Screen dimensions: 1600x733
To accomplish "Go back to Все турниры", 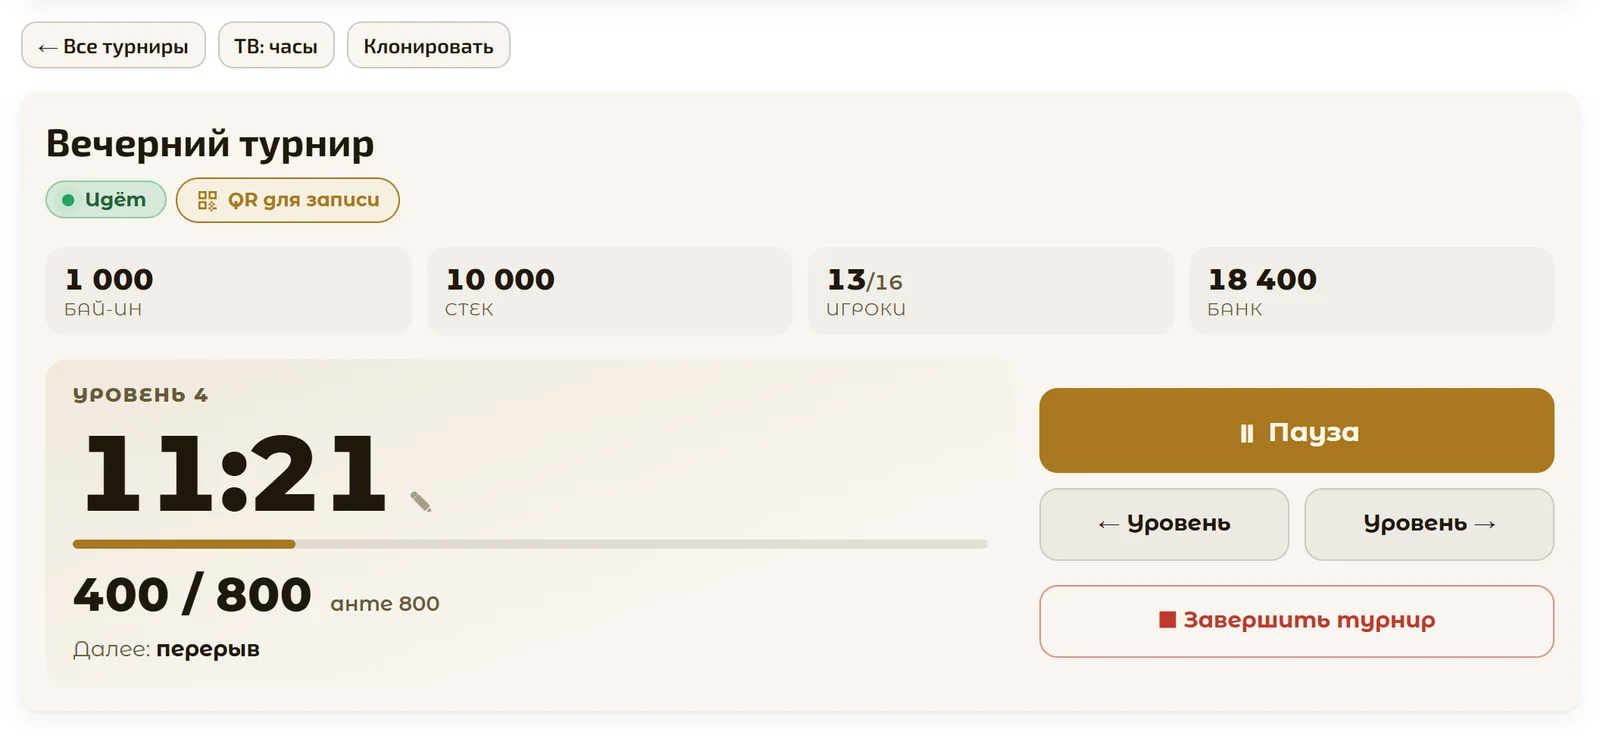I will [113, 46].
